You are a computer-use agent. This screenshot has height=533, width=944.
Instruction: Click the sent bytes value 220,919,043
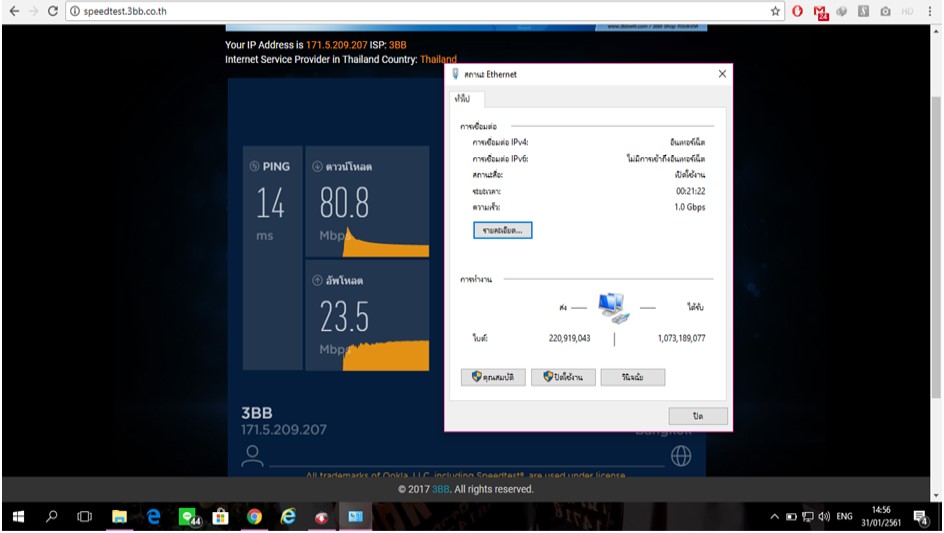(569, 338)
